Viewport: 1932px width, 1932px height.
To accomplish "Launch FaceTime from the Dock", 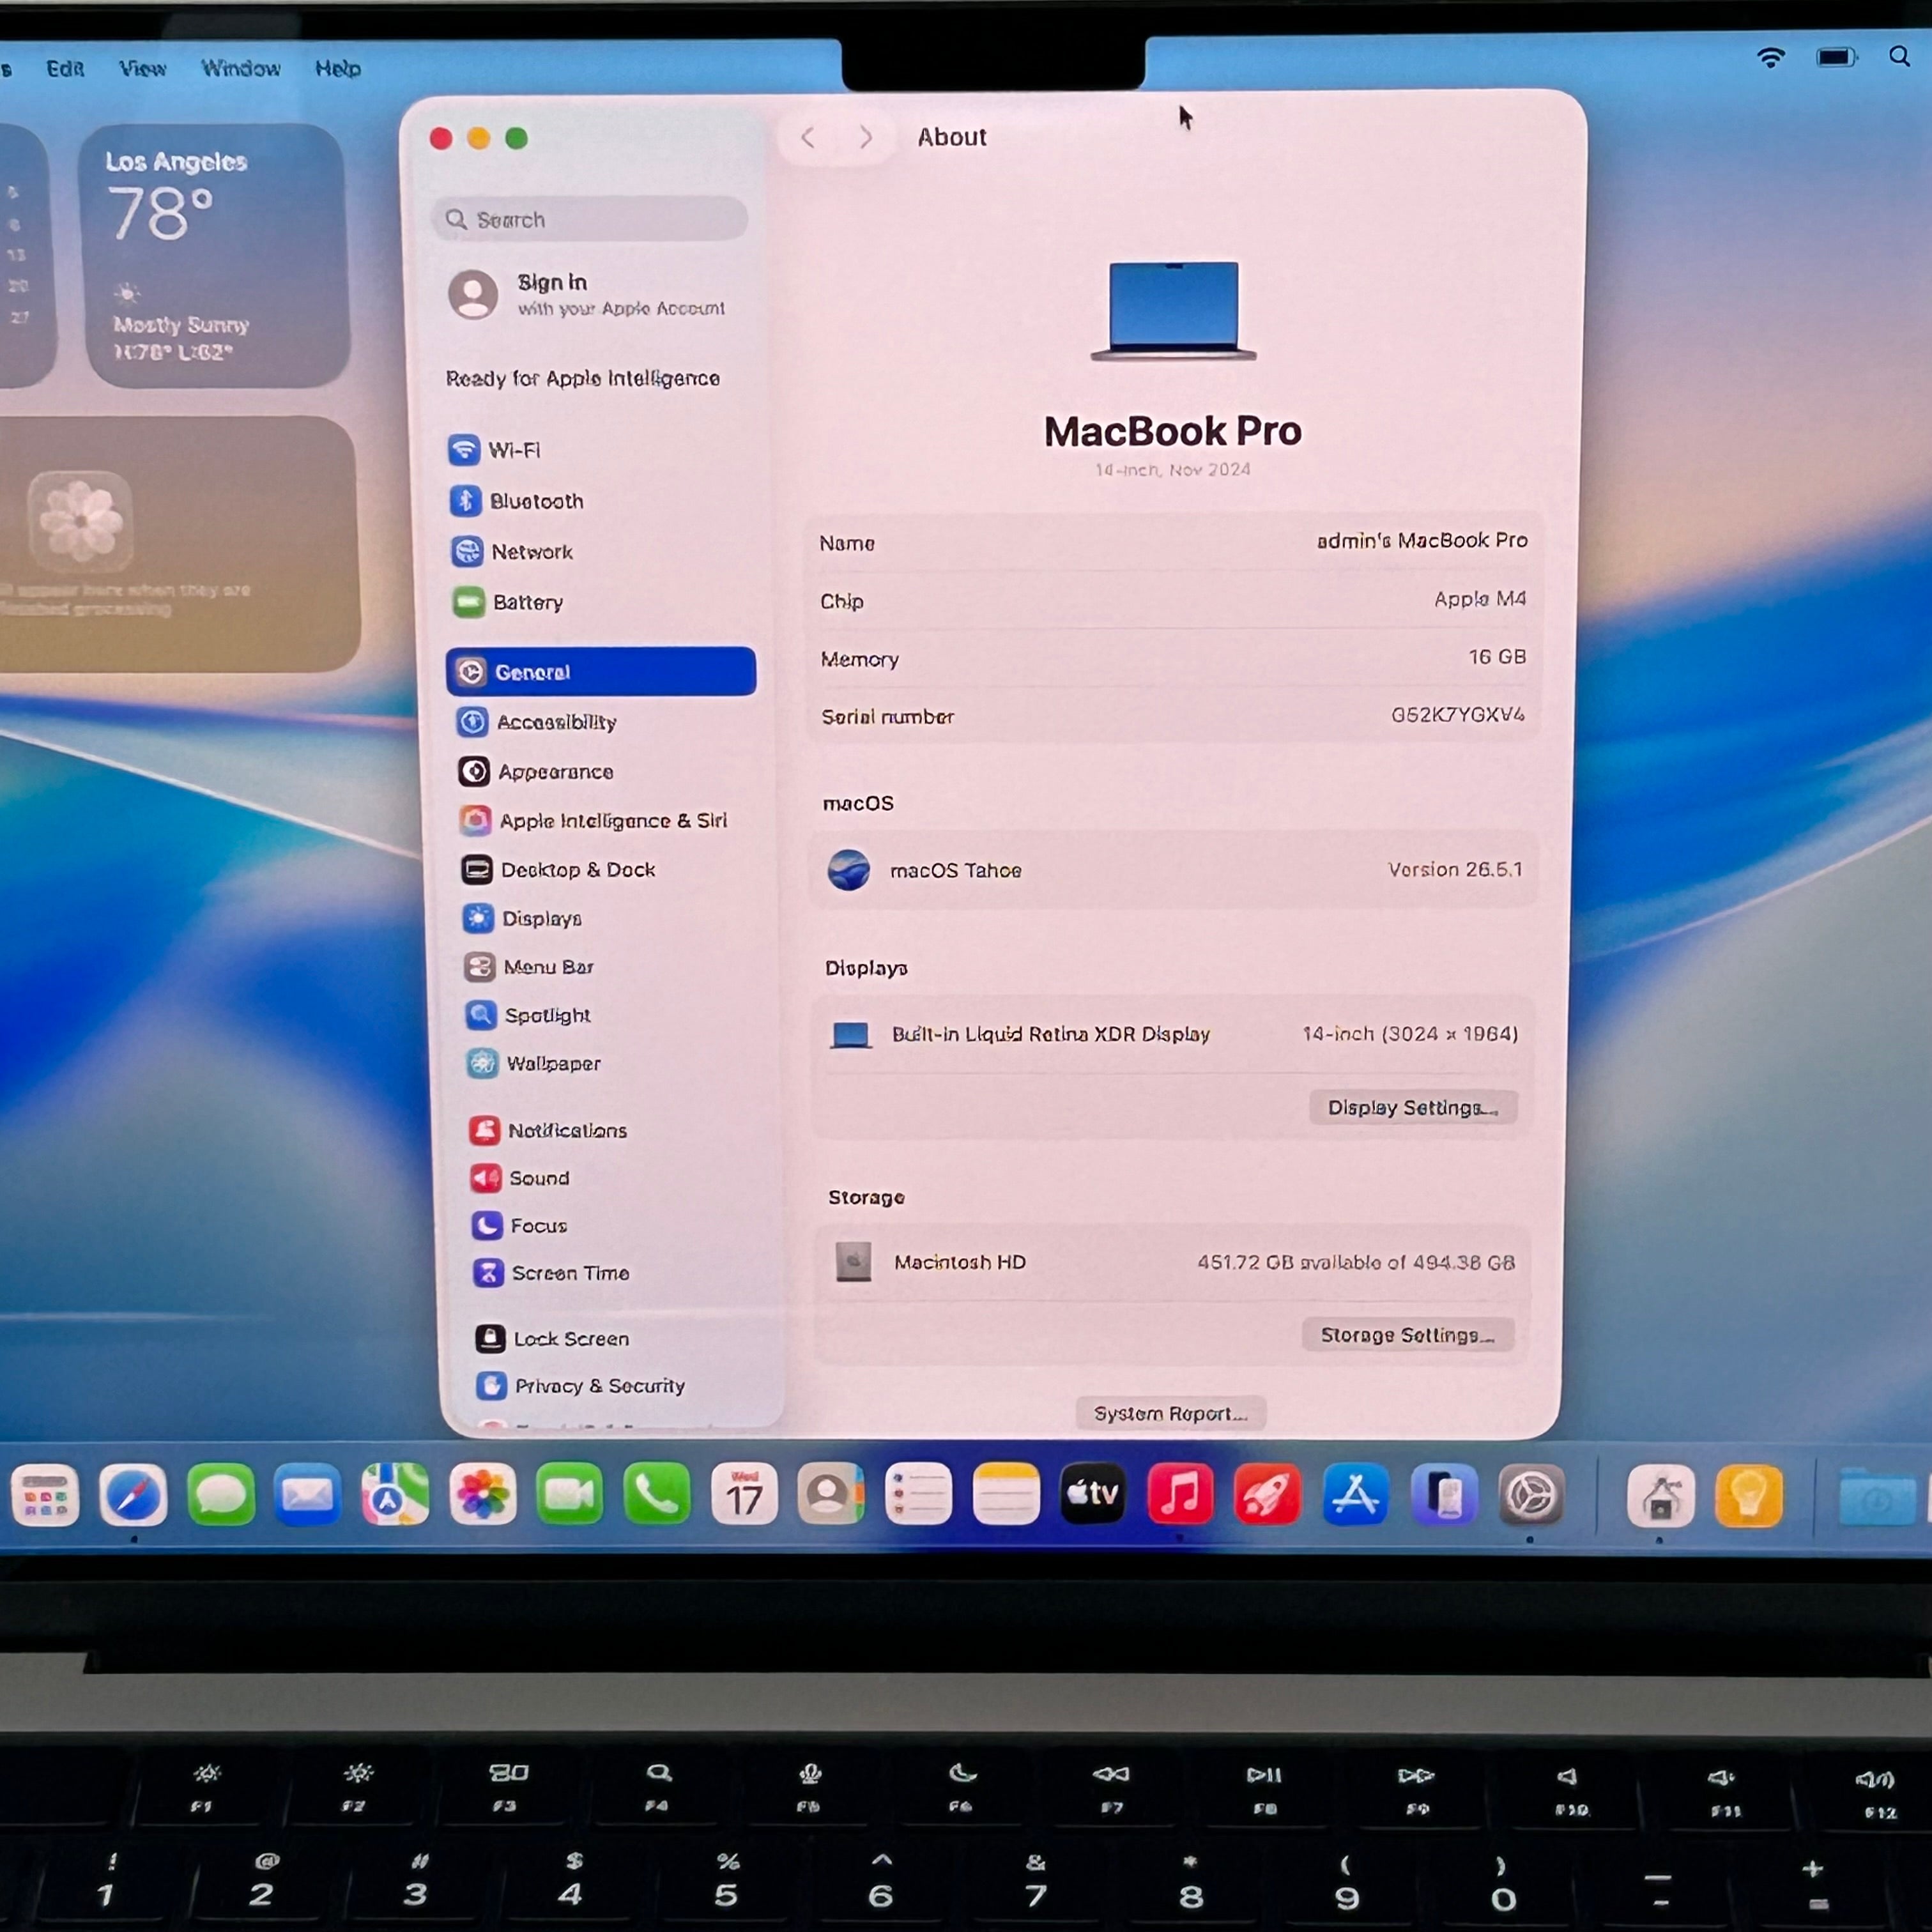I will coord(570,1494).
